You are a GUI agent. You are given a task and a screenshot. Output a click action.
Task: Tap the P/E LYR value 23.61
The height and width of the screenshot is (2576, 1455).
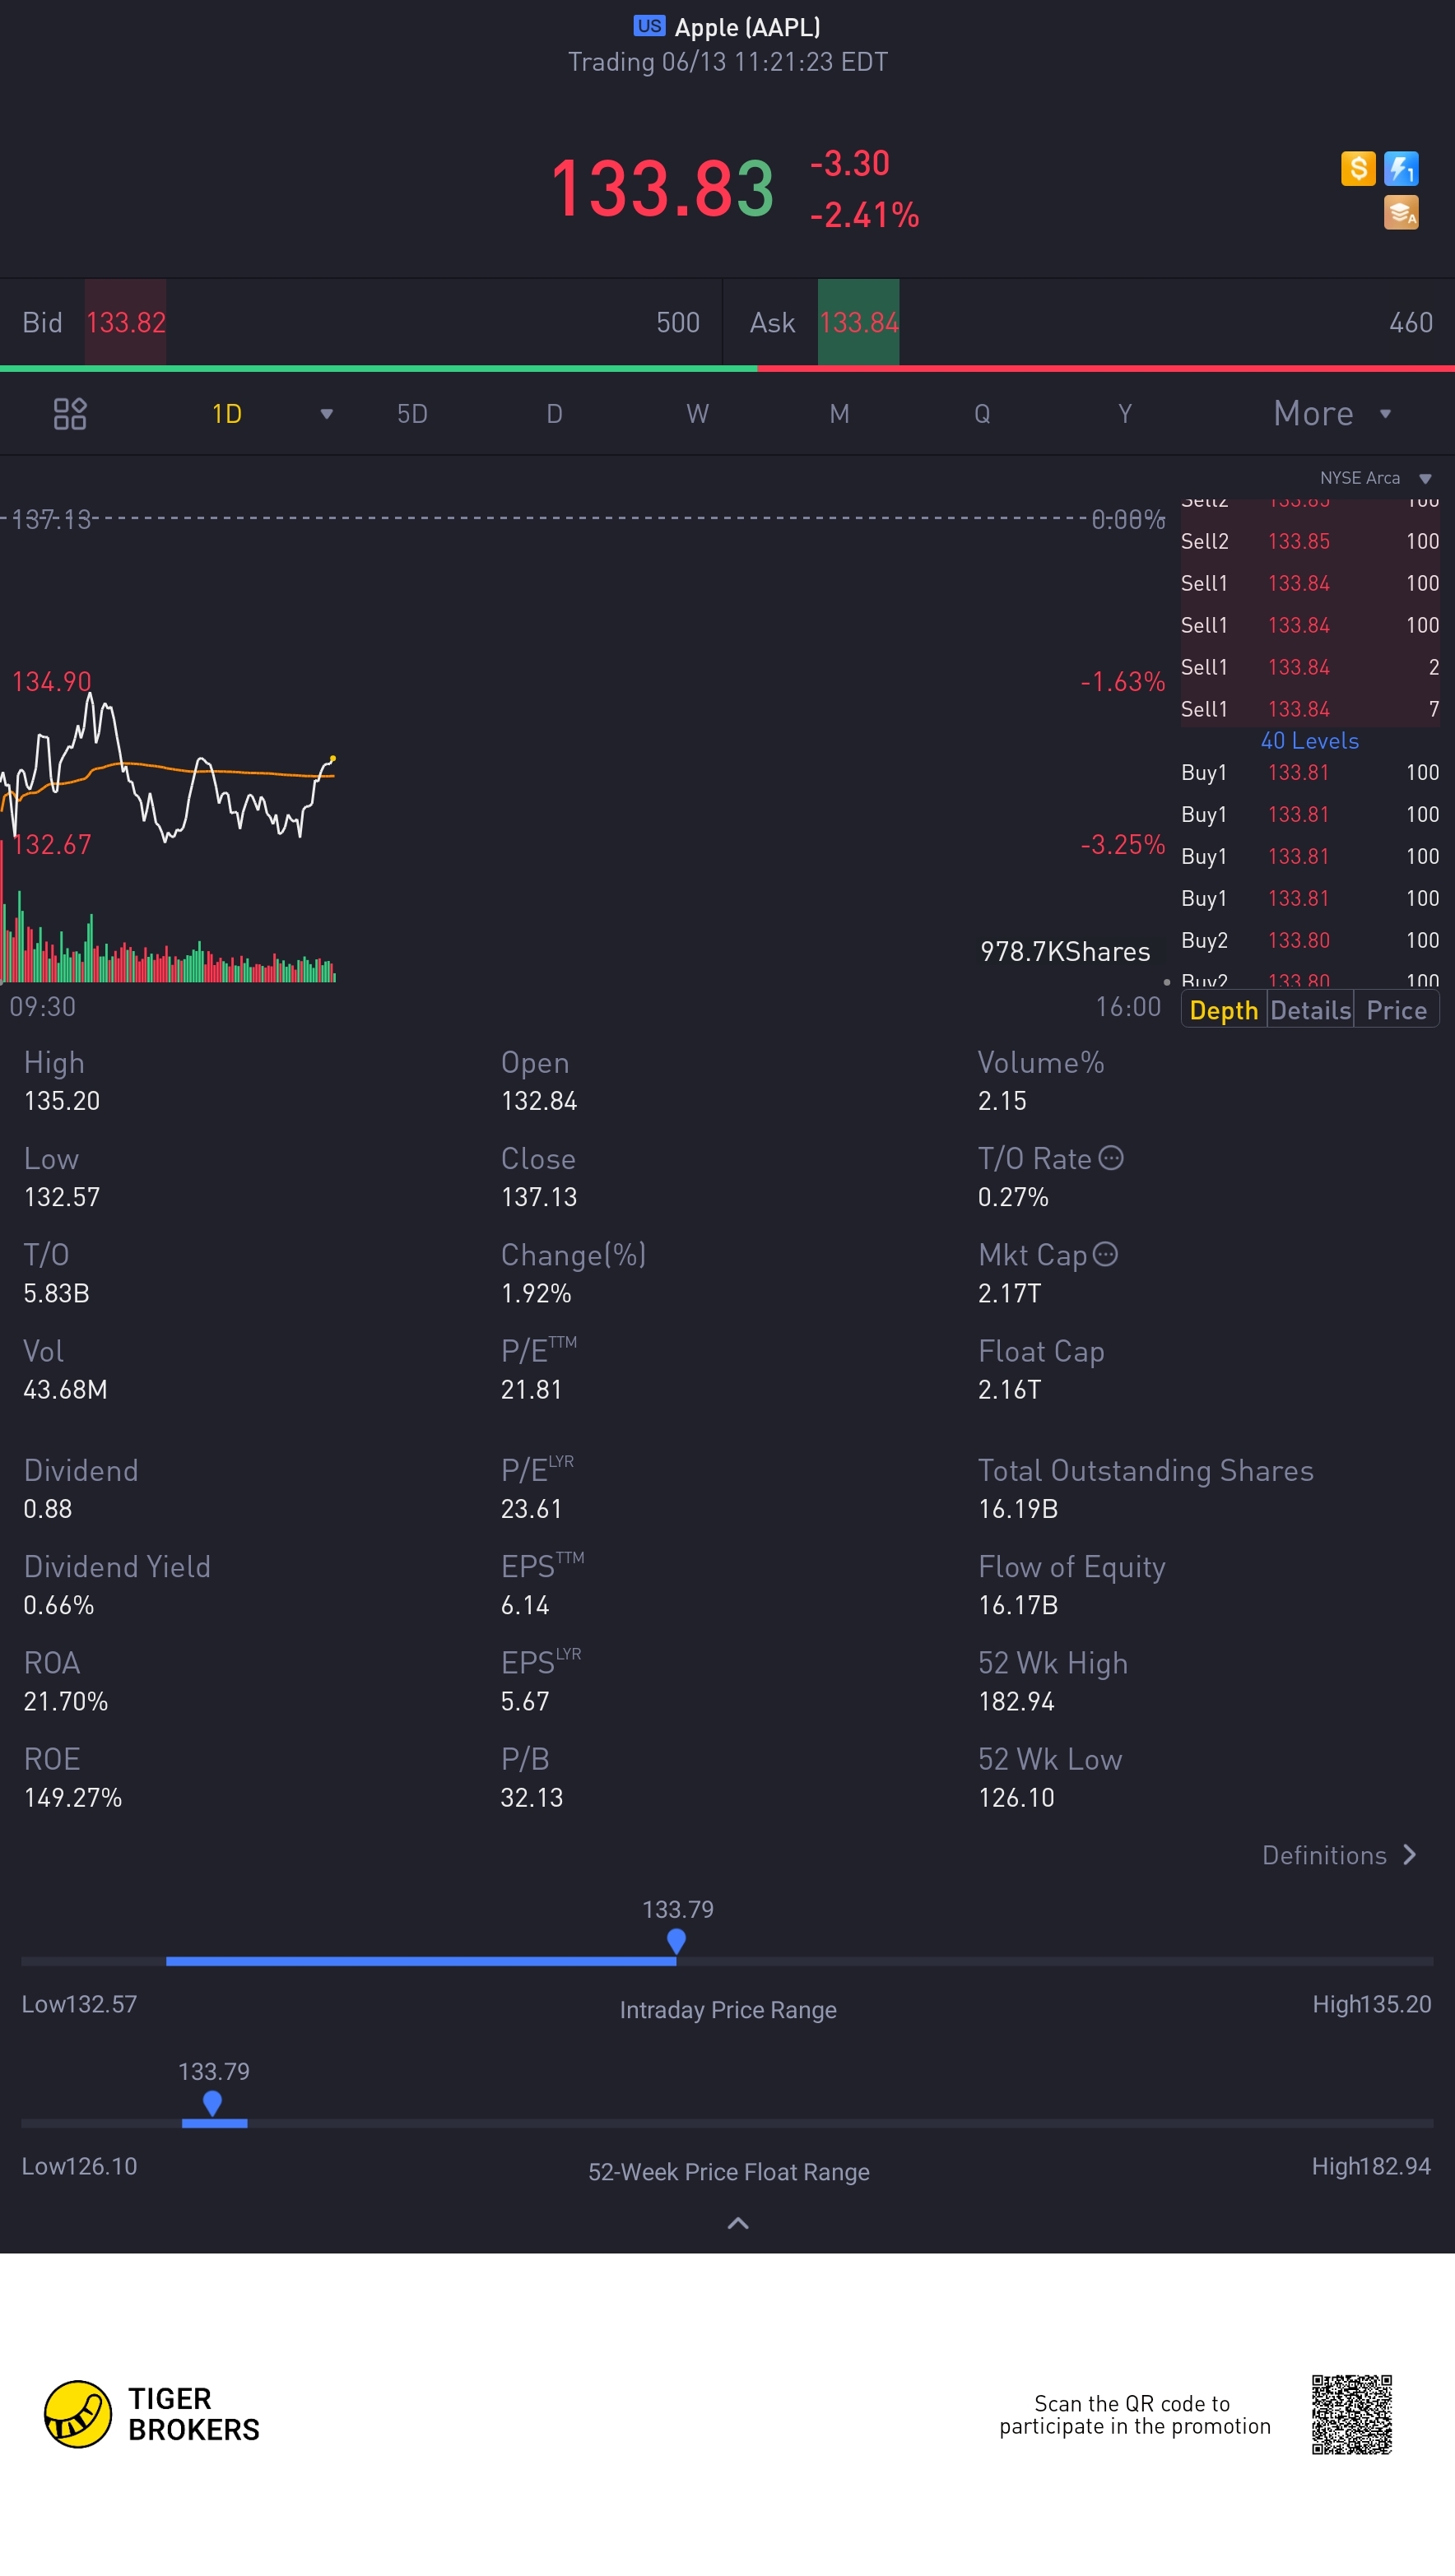pyautogui.click(x=531, y=1508)
